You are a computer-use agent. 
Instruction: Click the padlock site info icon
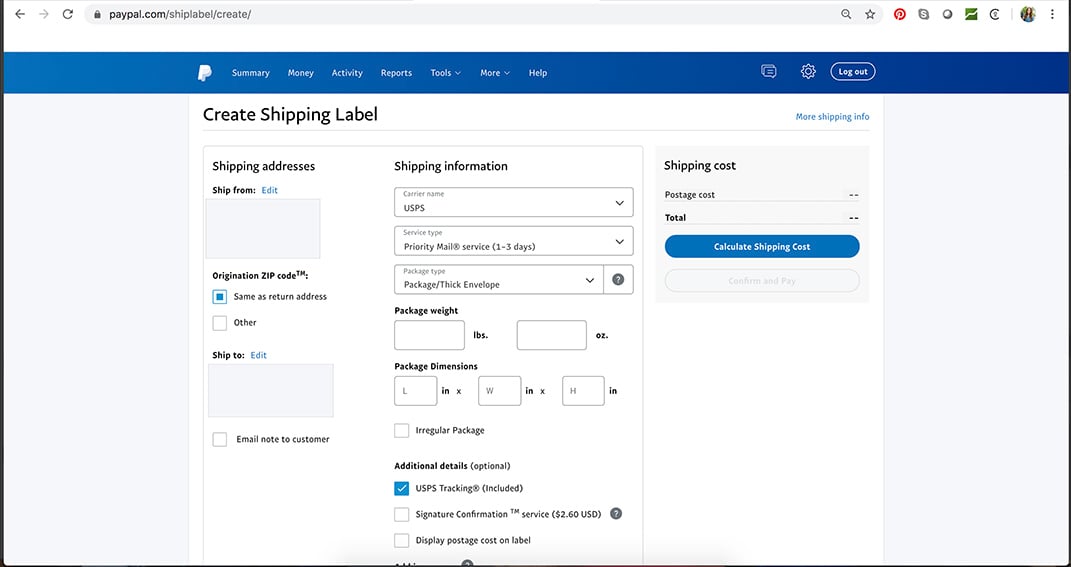pyautogui.click(x=97, y=14)
